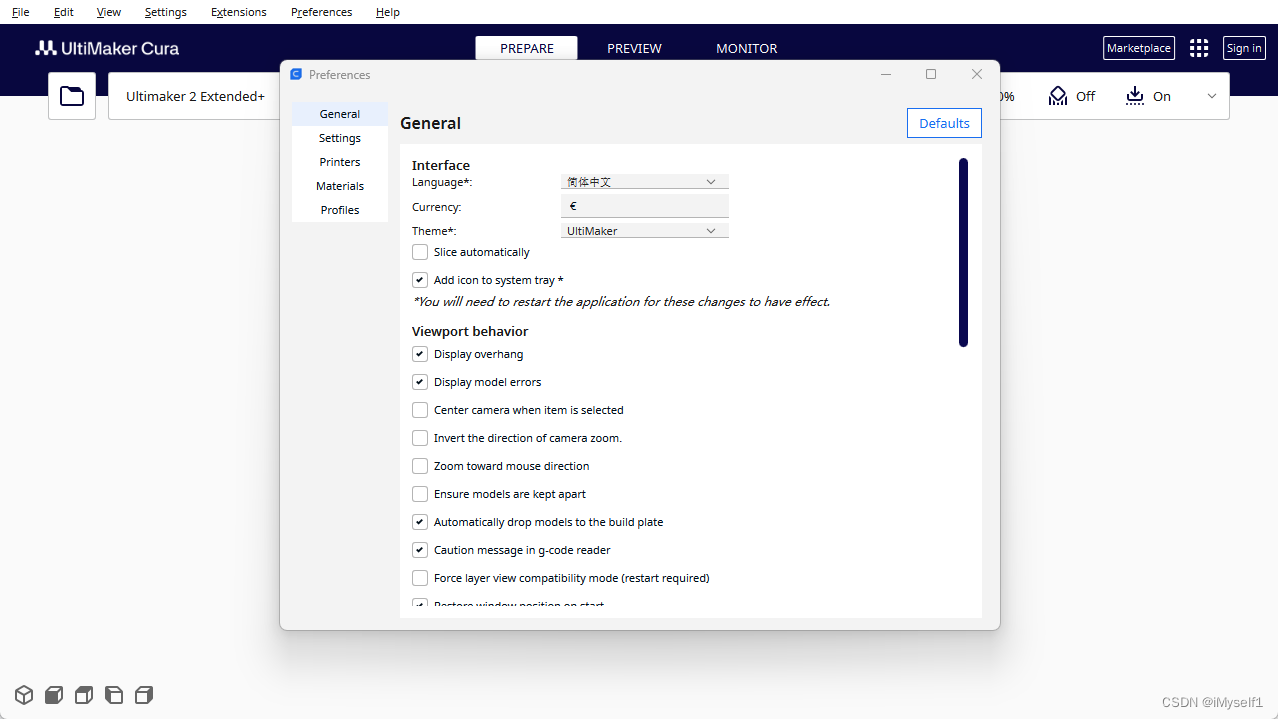This screenshot has width=1278, height=719.
Task: Select the top view cube icon
Action: pyautogui.click(x=84, y=695)
